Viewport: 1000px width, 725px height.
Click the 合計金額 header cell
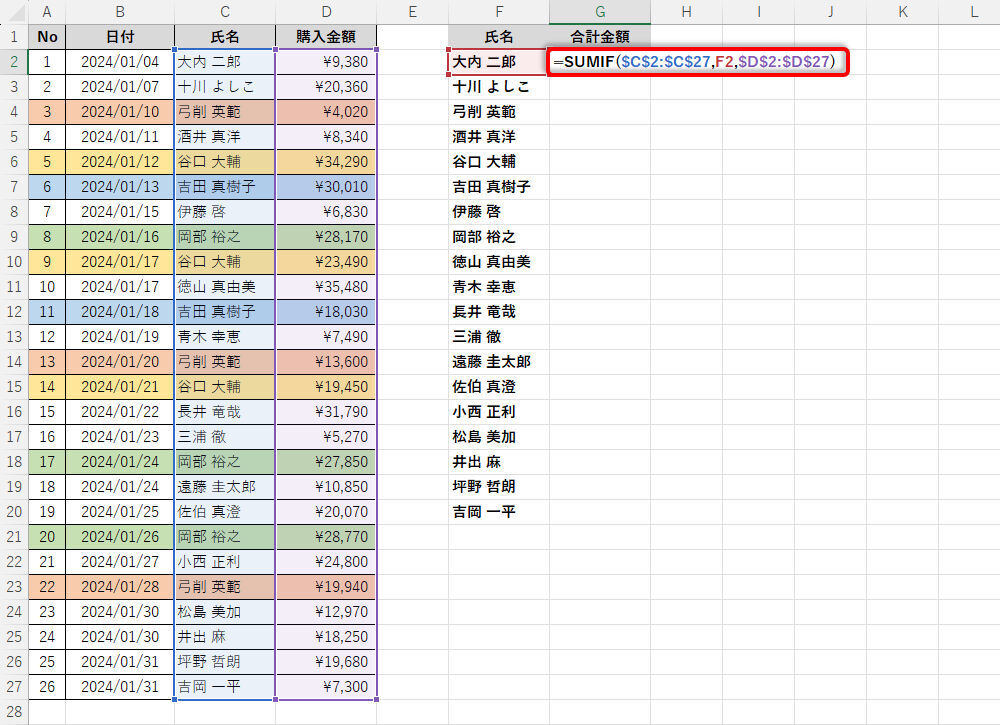[599, 37]
